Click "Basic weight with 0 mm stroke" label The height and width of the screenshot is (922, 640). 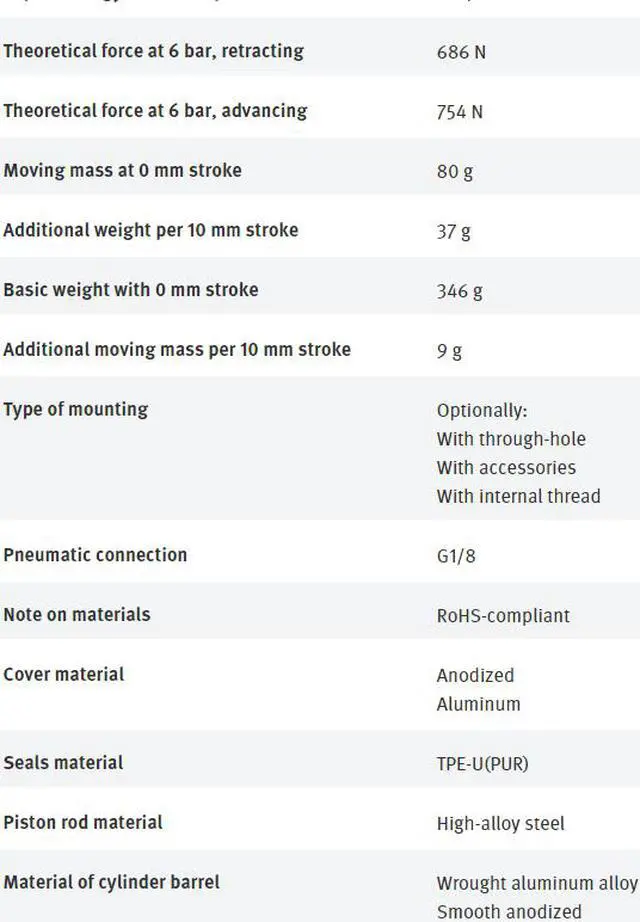click(x=130, y=290)
